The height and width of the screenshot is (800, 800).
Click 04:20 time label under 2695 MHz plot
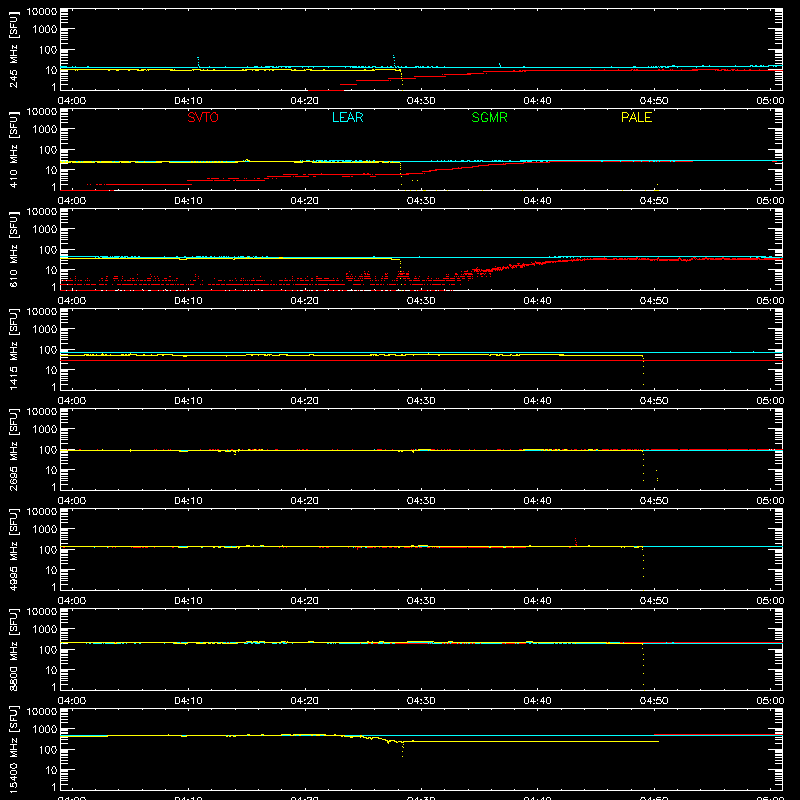coord(305,501)
